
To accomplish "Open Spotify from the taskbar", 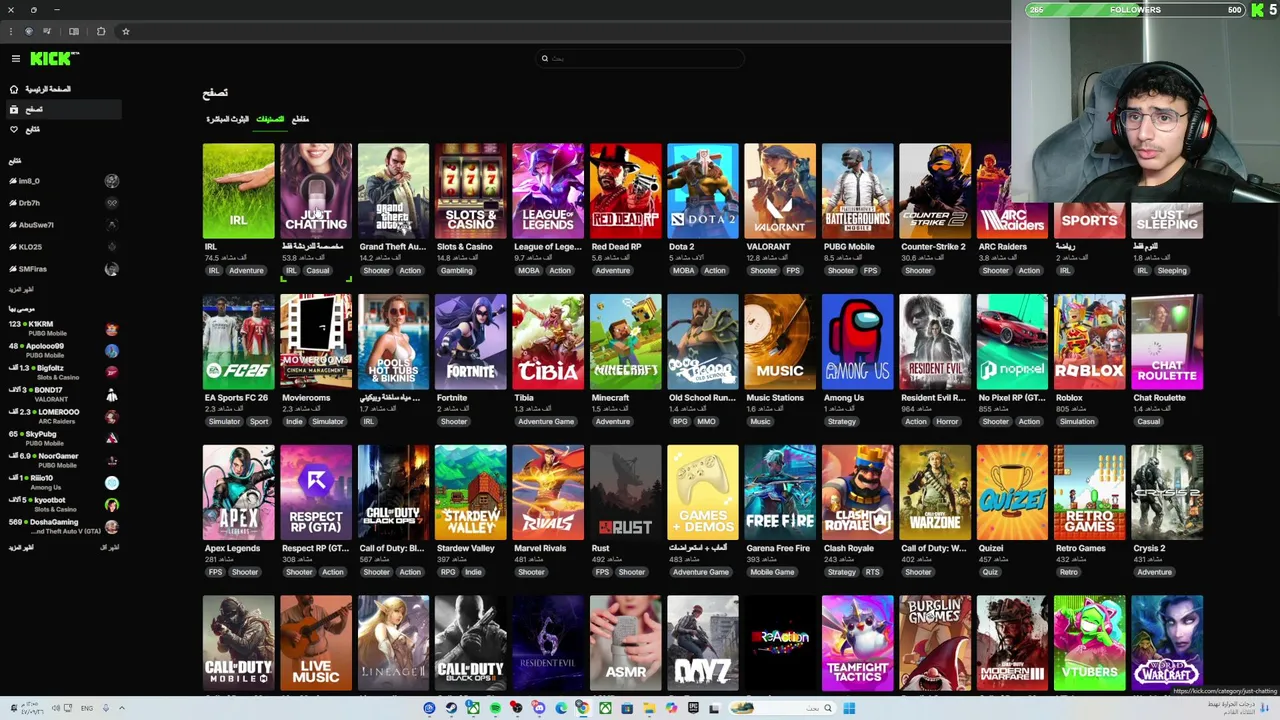I will 495,708.
